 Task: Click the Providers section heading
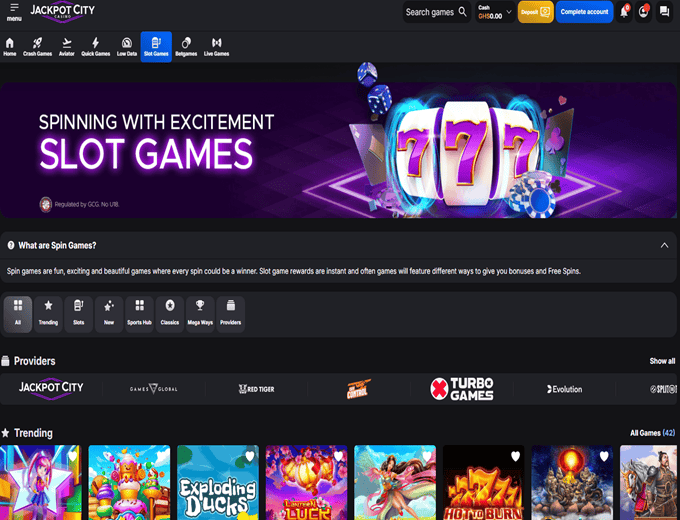click(x=34, y=361)
